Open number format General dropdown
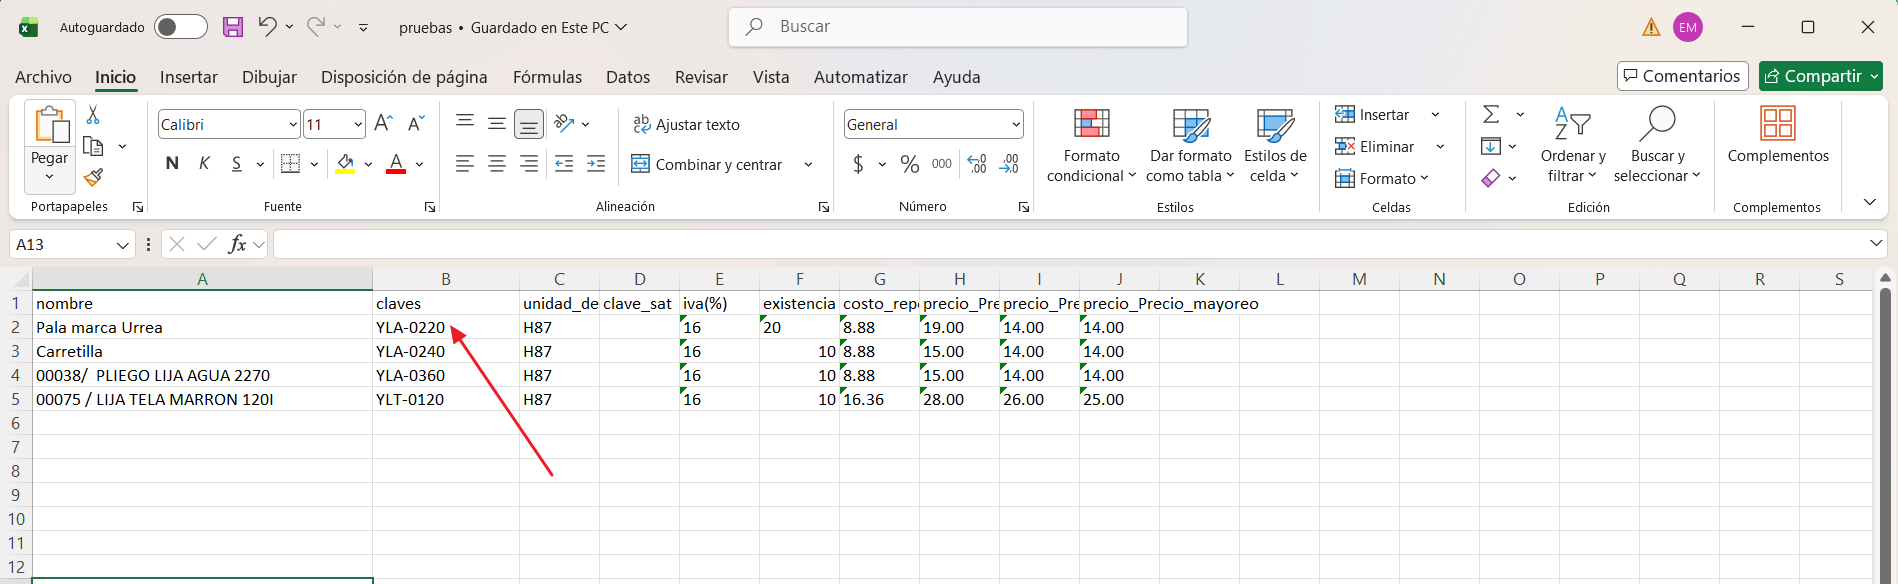This screenshot has height=584, width=1898. [x=1016, y=125]
